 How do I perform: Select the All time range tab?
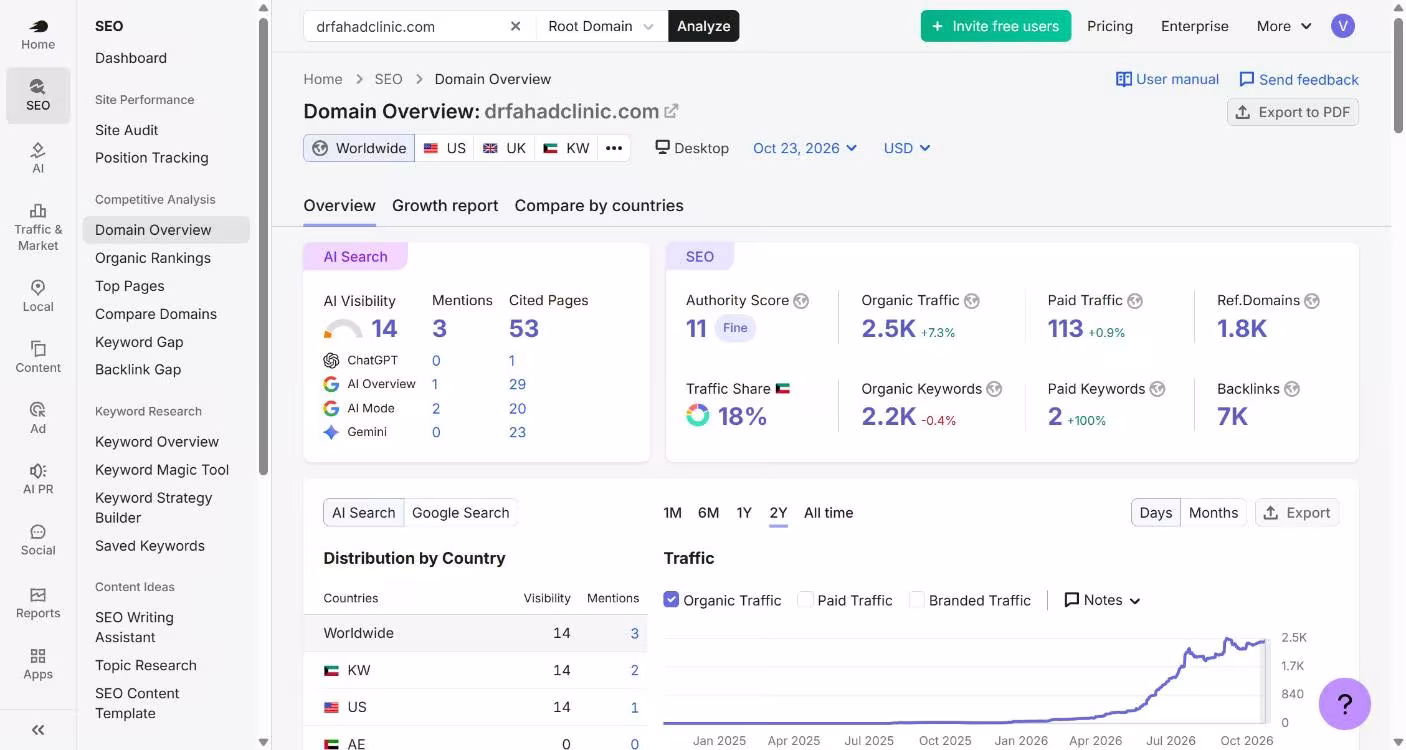tap(829, 513)
